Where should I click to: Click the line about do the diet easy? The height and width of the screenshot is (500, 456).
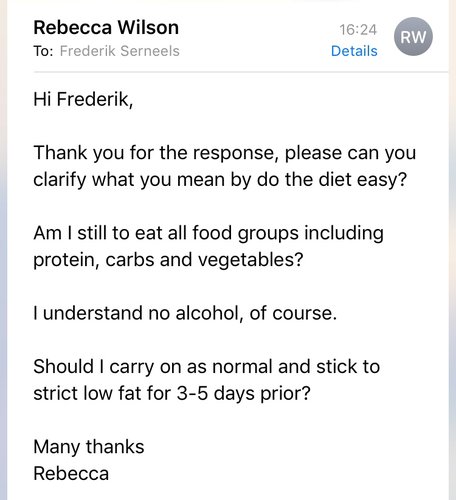tap(220, 180)
